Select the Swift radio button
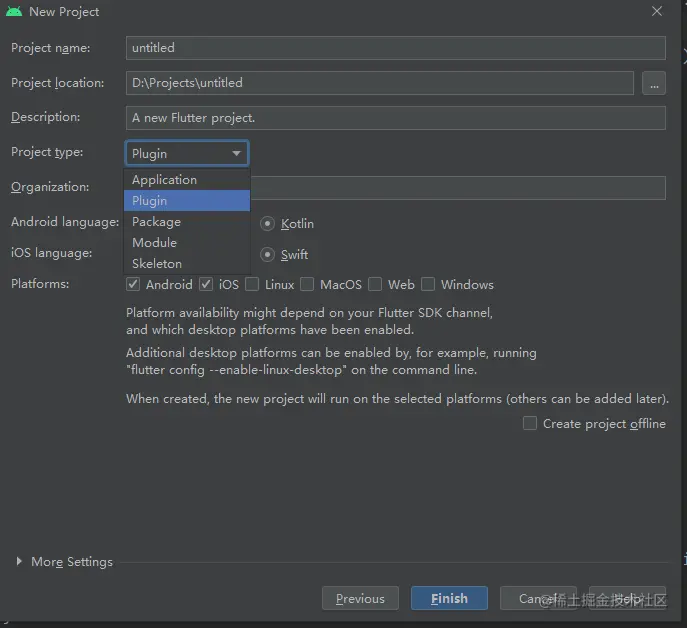This screenshot has width=687, height=628. 267,255
